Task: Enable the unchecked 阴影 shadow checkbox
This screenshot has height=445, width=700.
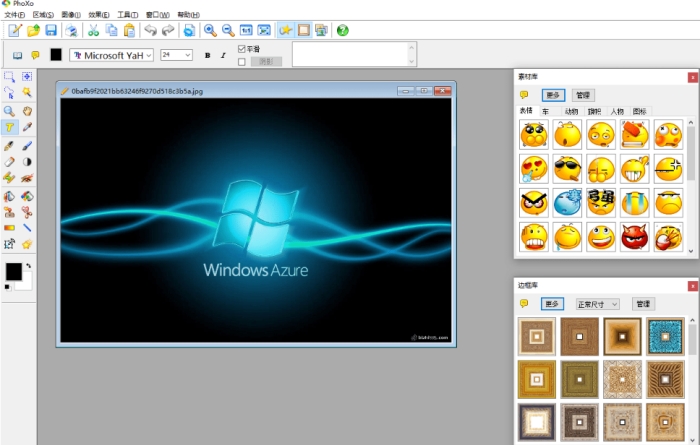Action: pyautogui.click(x=241, y=62)
